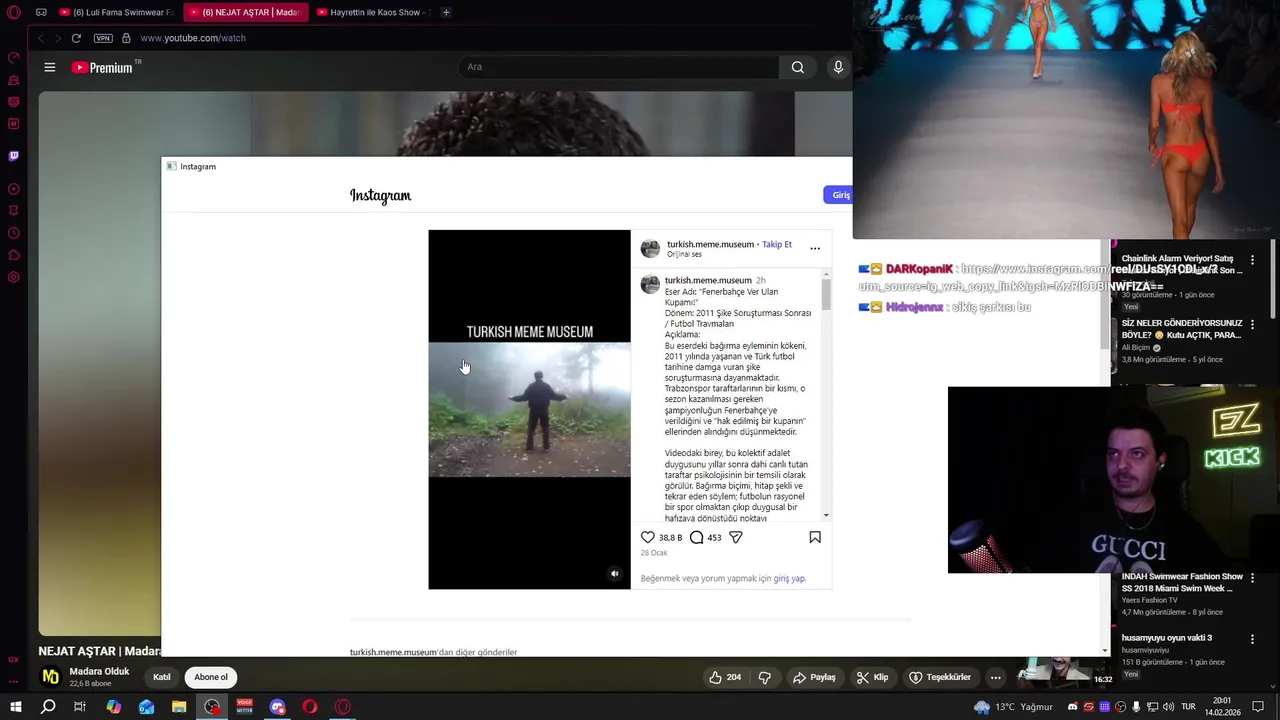
Task: Switch to the Luli Fama Swimwear tab
Action: click(116, 13)
